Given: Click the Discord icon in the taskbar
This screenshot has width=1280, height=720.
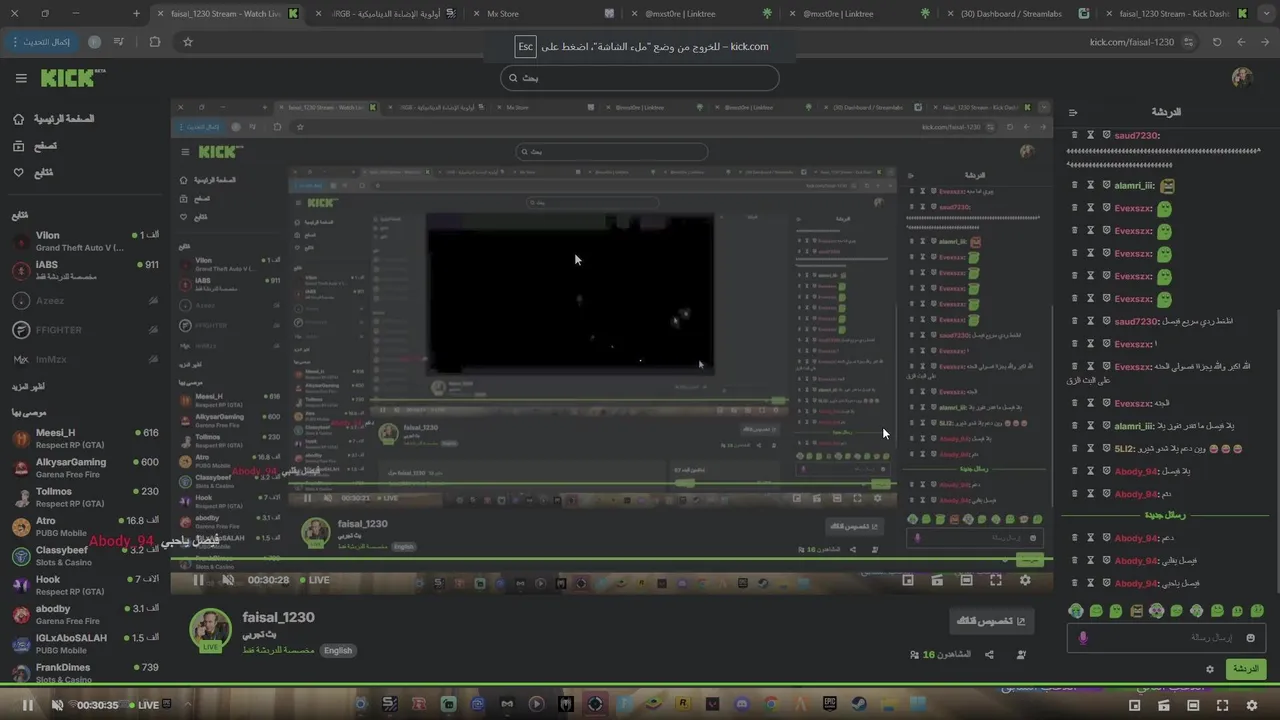Looking at the screenshot, I should click(741, 704).
